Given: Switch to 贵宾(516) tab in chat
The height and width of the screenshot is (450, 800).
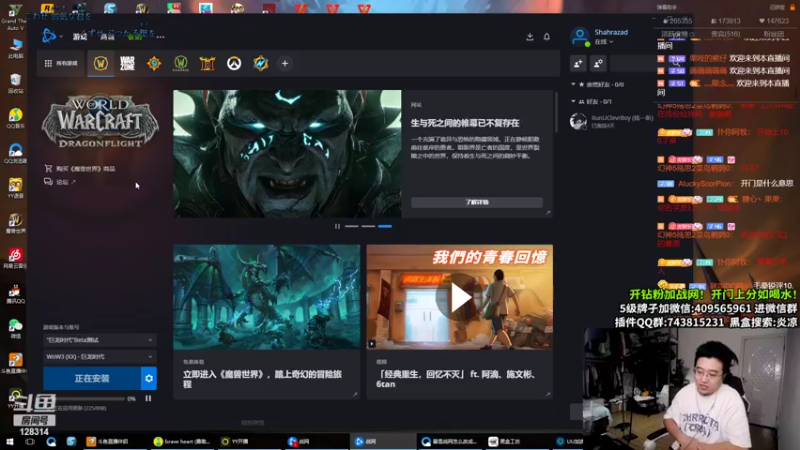Looking at the screenshot, I should [725, 34].
